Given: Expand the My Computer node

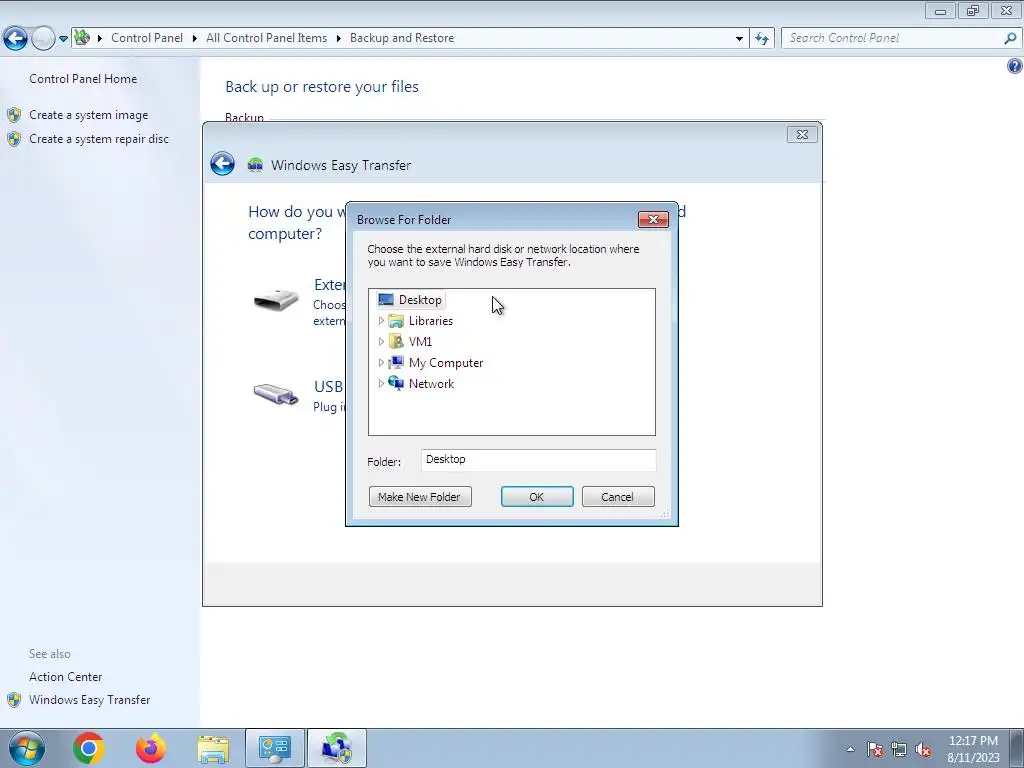Looking at the screenshot, I should click(x=381, y=362).
